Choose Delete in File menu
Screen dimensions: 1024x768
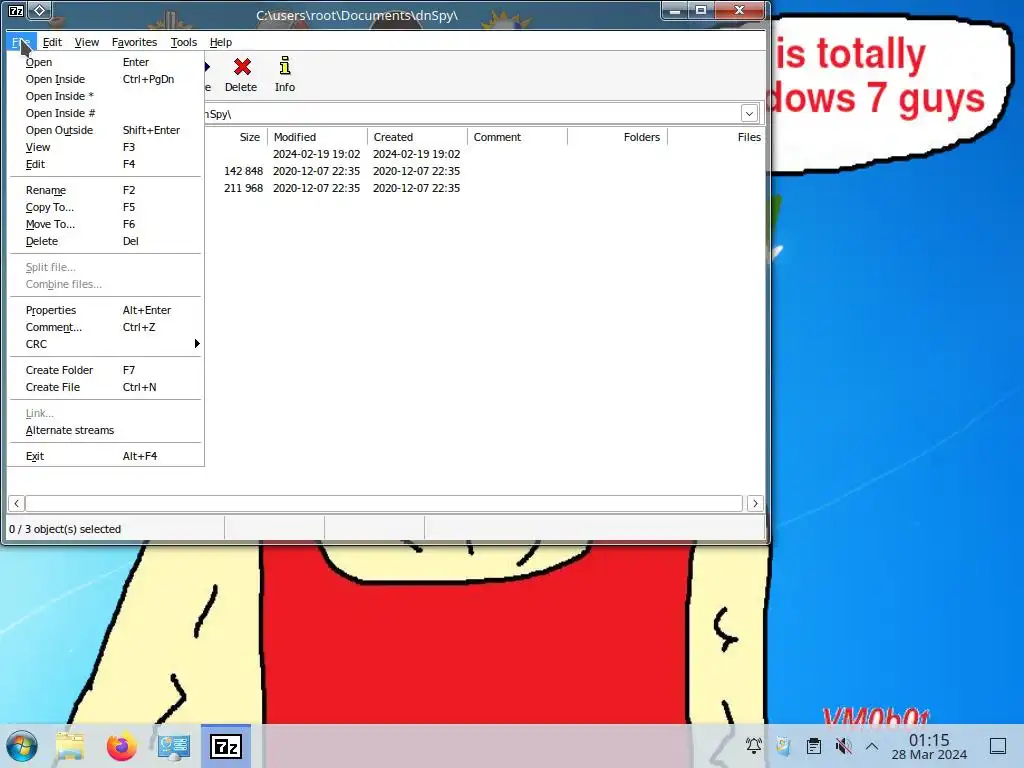coord(106,241)
